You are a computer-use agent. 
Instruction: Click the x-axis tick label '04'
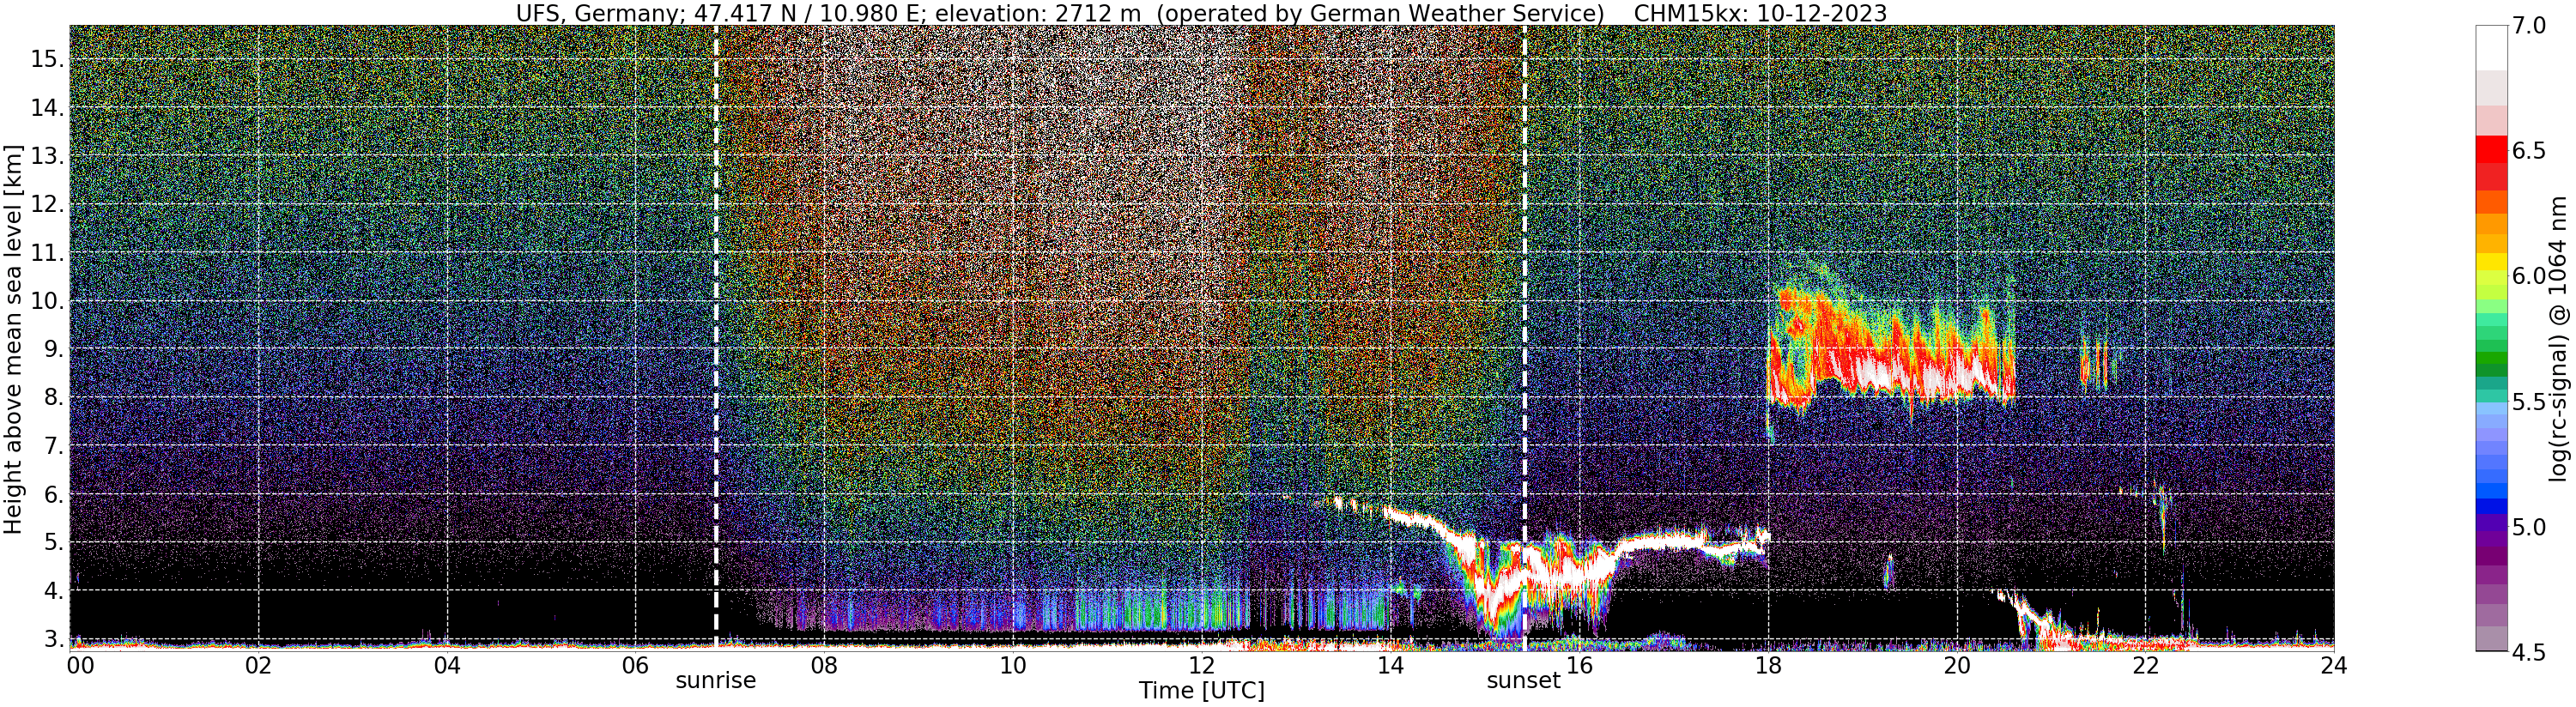tap(447, 665)
